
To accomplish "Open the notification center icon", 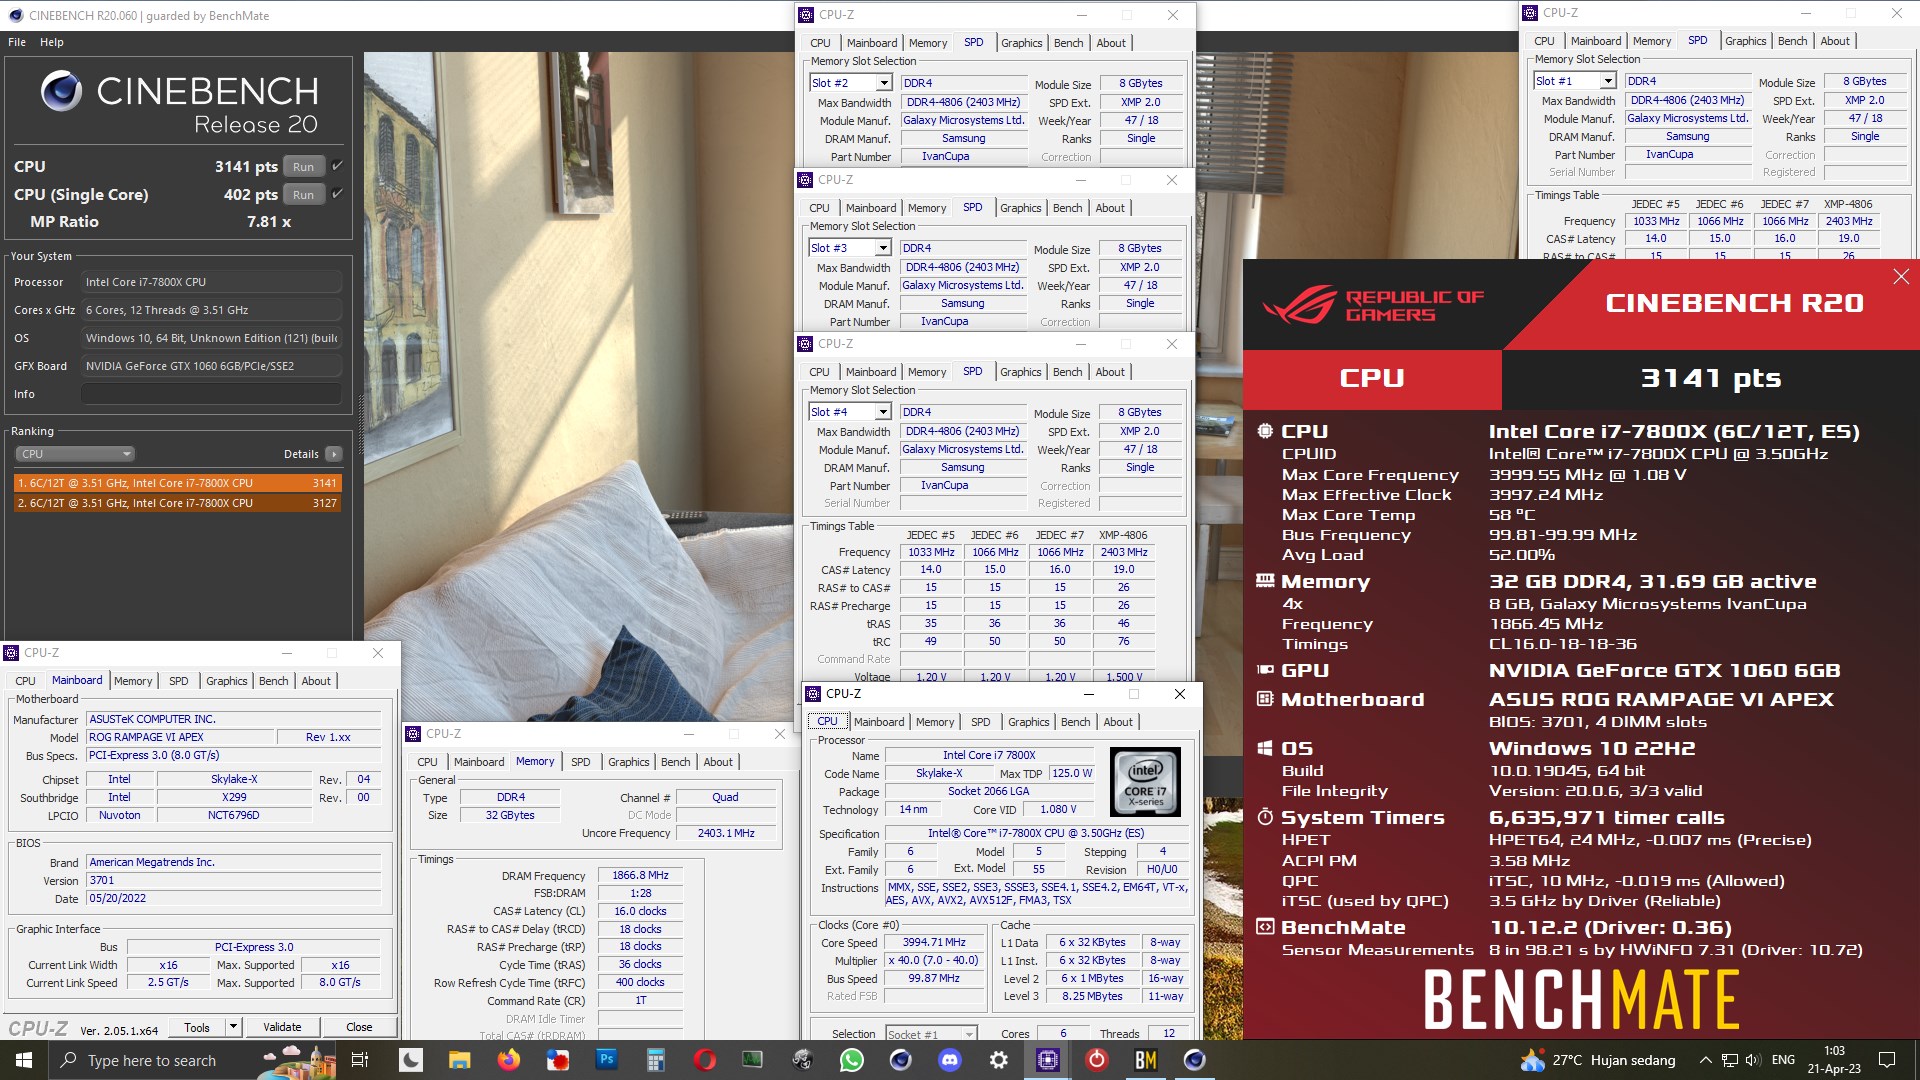I will 1887,1060.
